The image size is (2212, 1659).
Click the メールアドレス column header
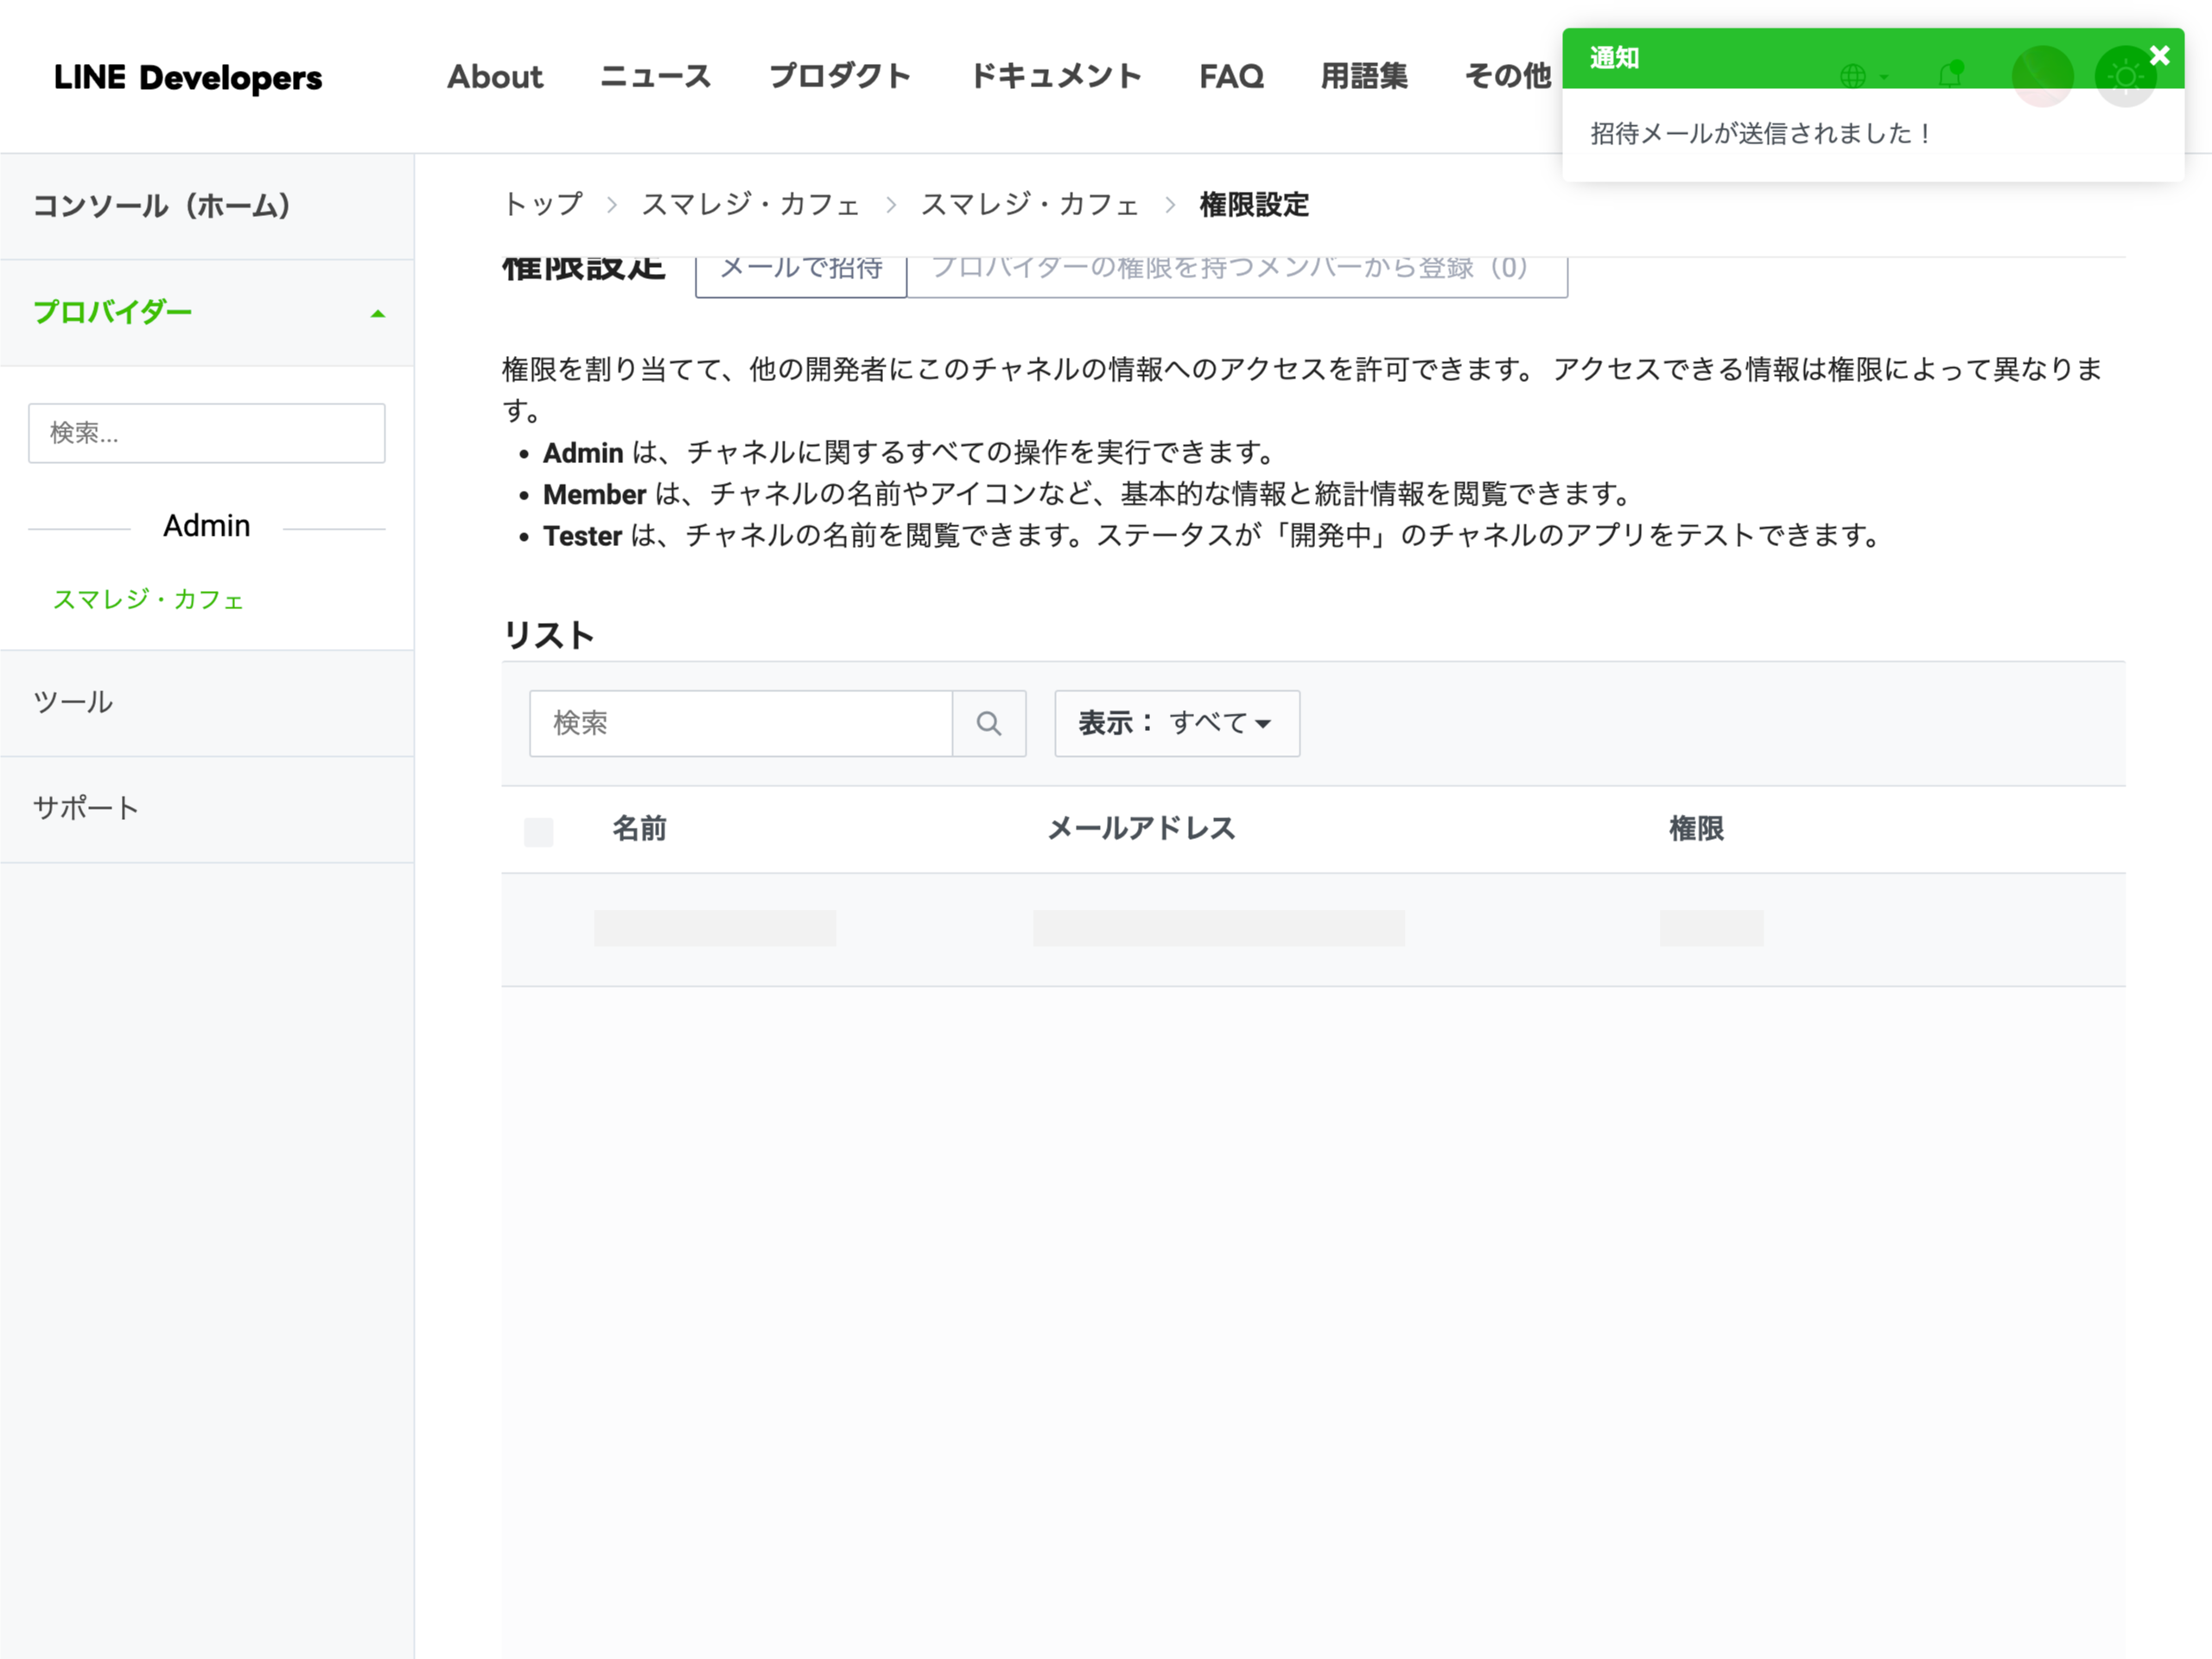click(1141, 829)
